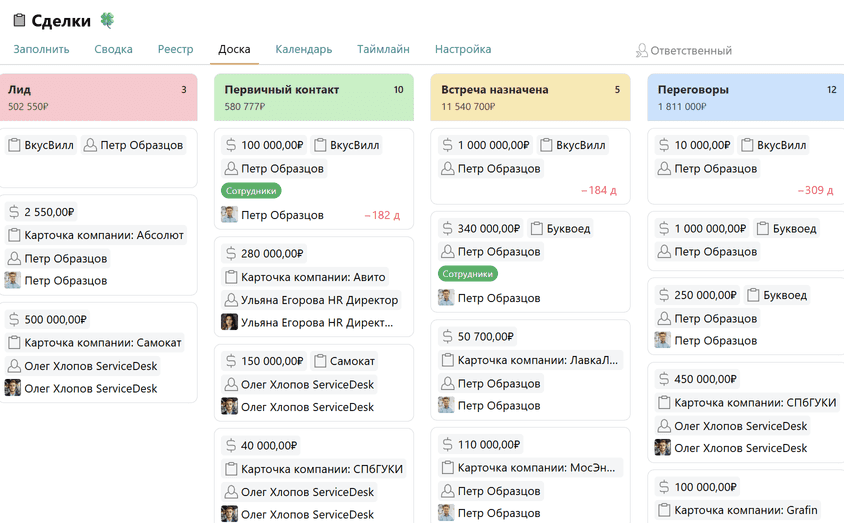
Task: Click dollar icon on the 2 550,00₽ card
Action: (x=14, y=212)
